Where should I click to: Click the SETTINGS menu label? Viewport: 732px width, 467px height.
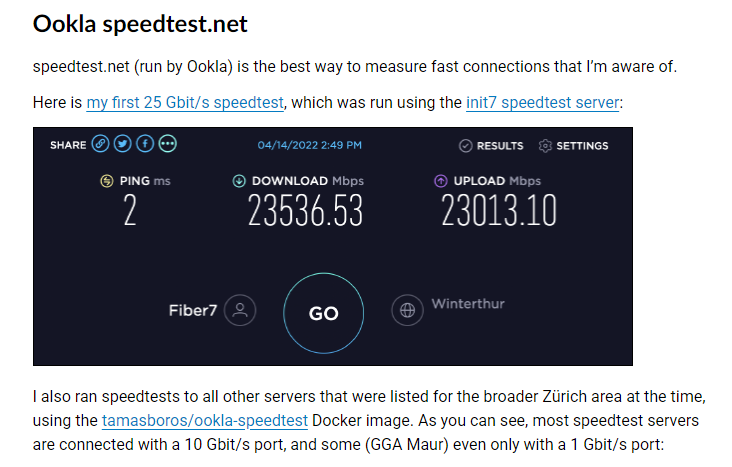[582, 146]
